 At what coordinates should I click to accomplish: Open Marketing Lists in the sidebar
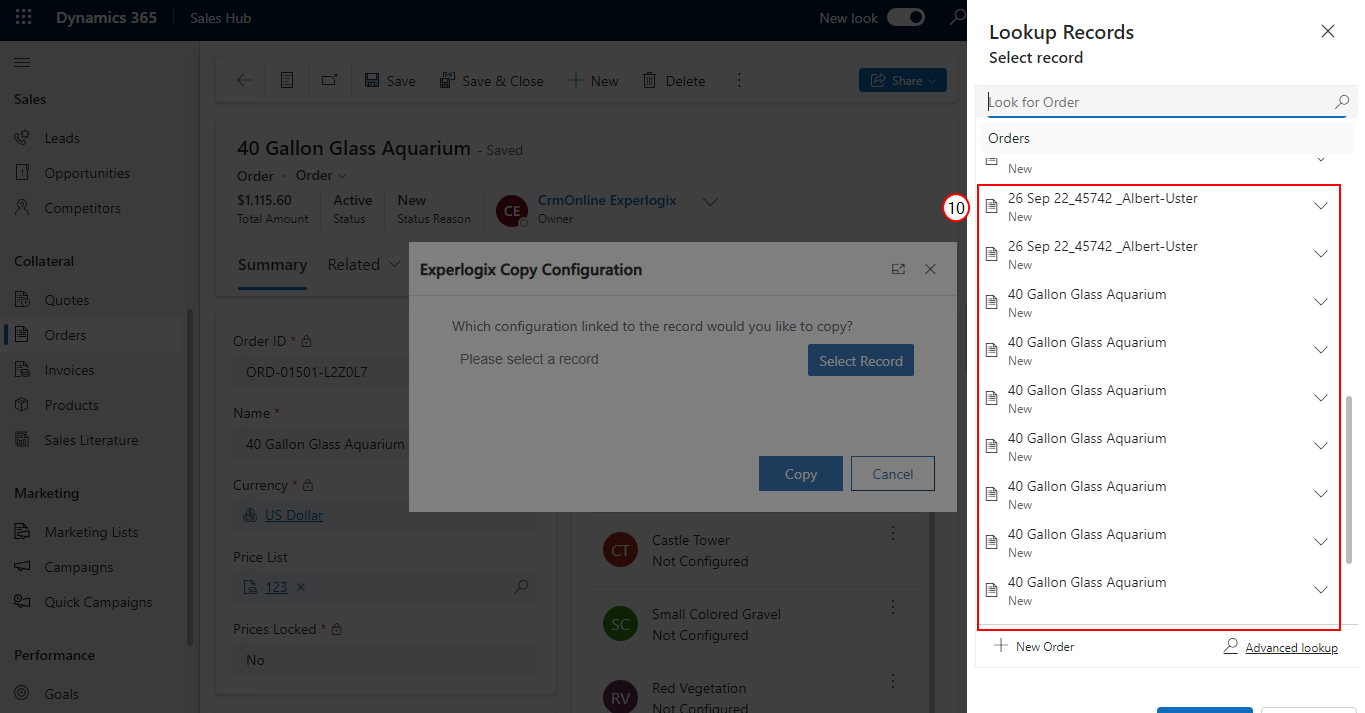91,532
